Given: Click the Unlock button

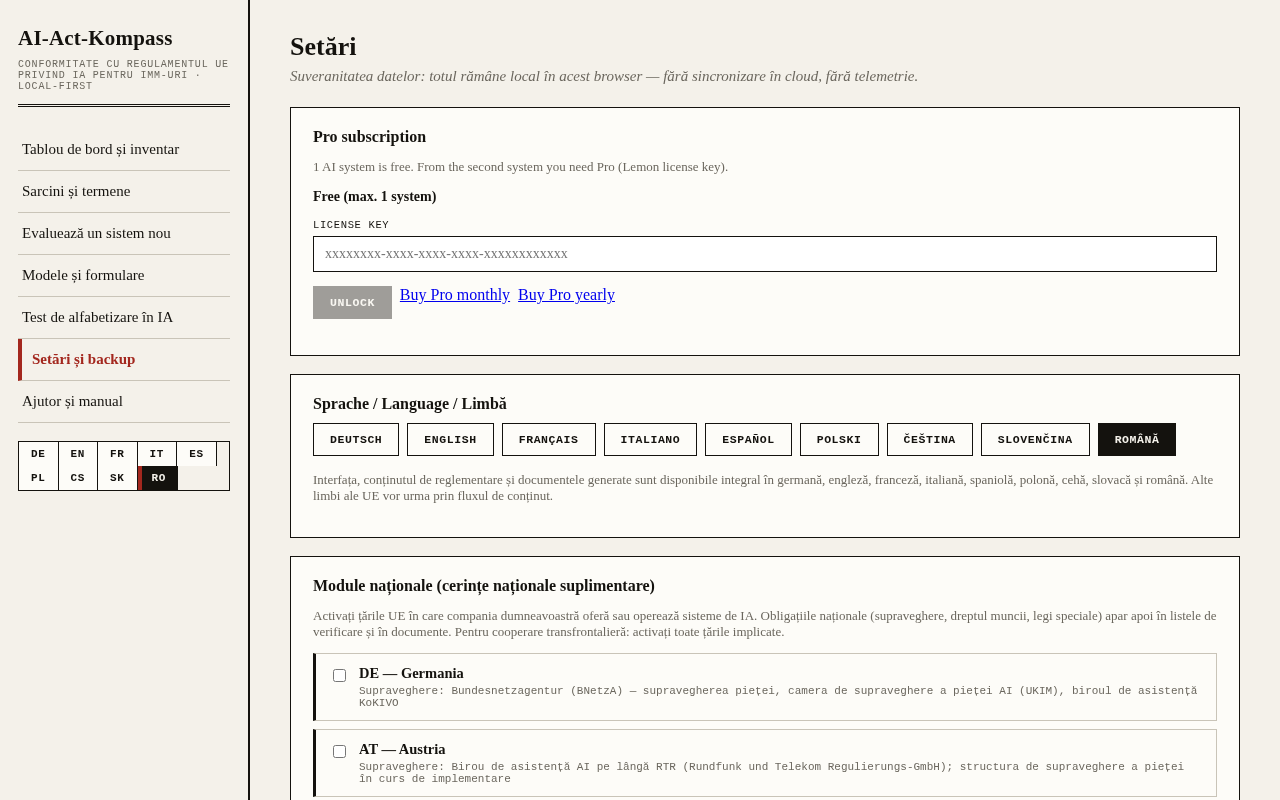Looking at the screenshot, I should point(352,303).
